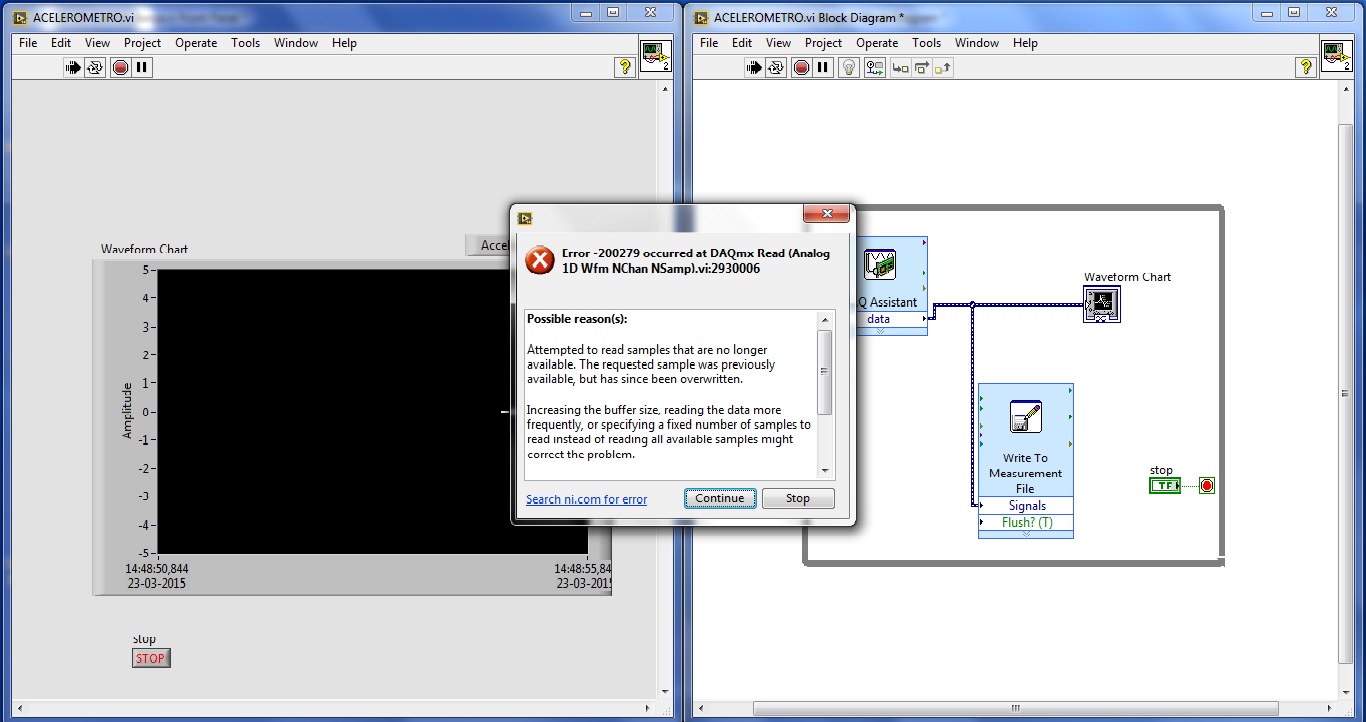Image resolution: width=1366 pixels, height=722 pixels.
Task: Toggle Retain Wire Values in the Block Diagram toolbar
Action: (x=875, y=68)
